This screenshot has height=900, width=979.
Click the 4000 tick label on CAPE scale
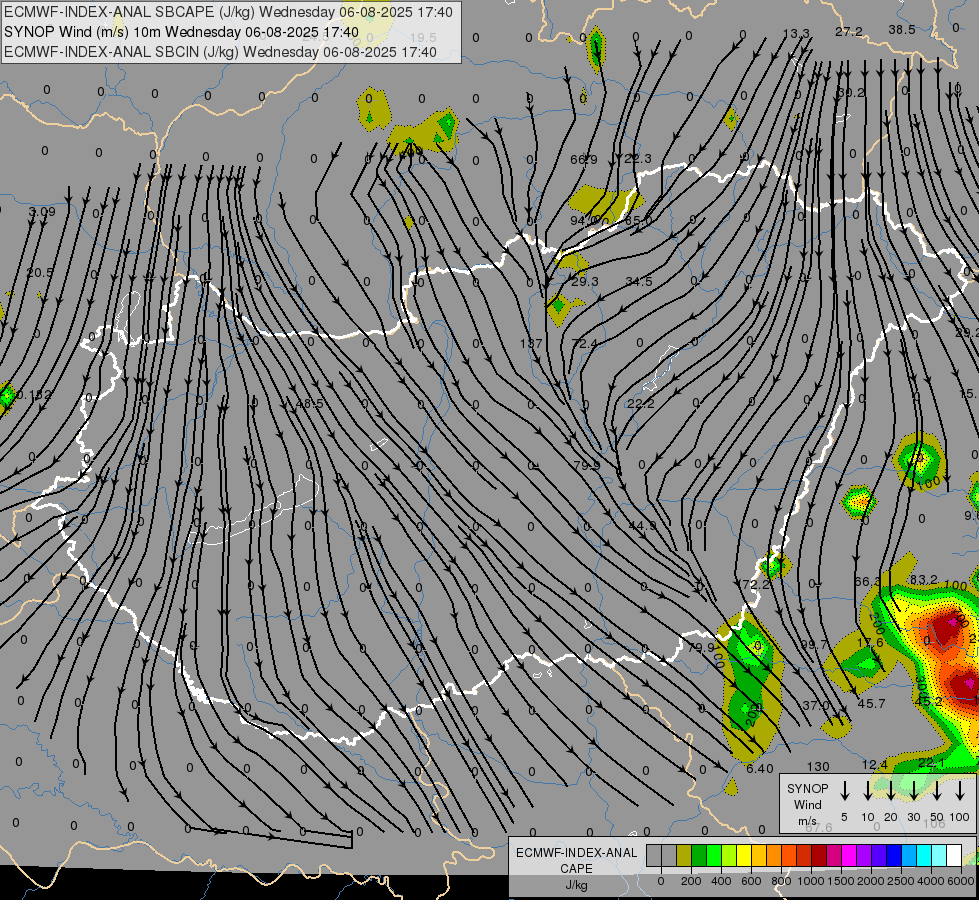click(931, 881)
